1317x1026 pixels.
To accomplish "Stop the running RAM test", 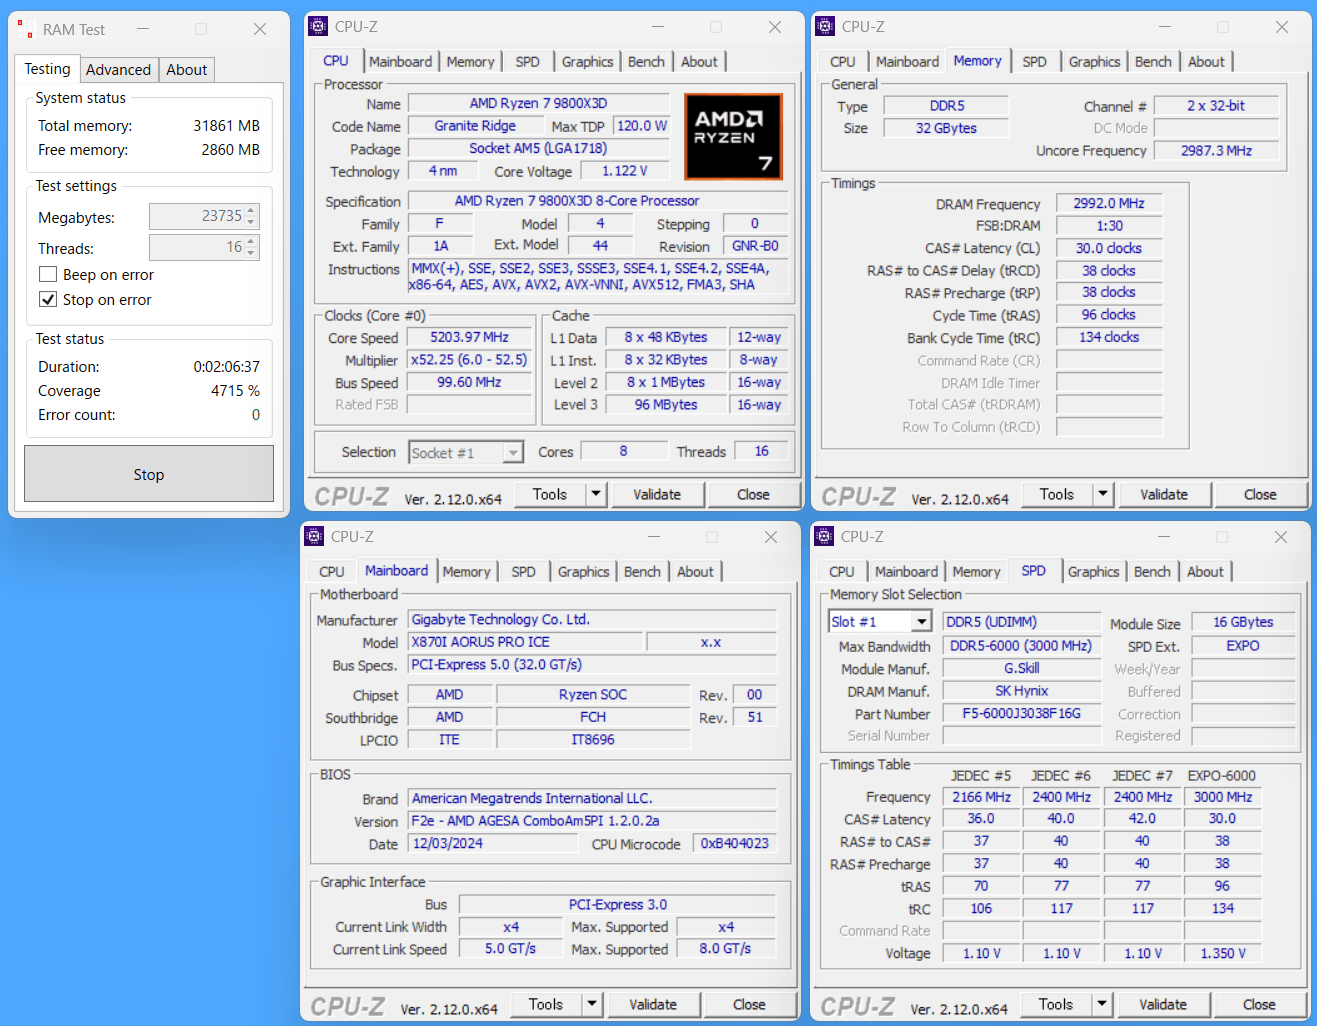I will coord(149,474).
